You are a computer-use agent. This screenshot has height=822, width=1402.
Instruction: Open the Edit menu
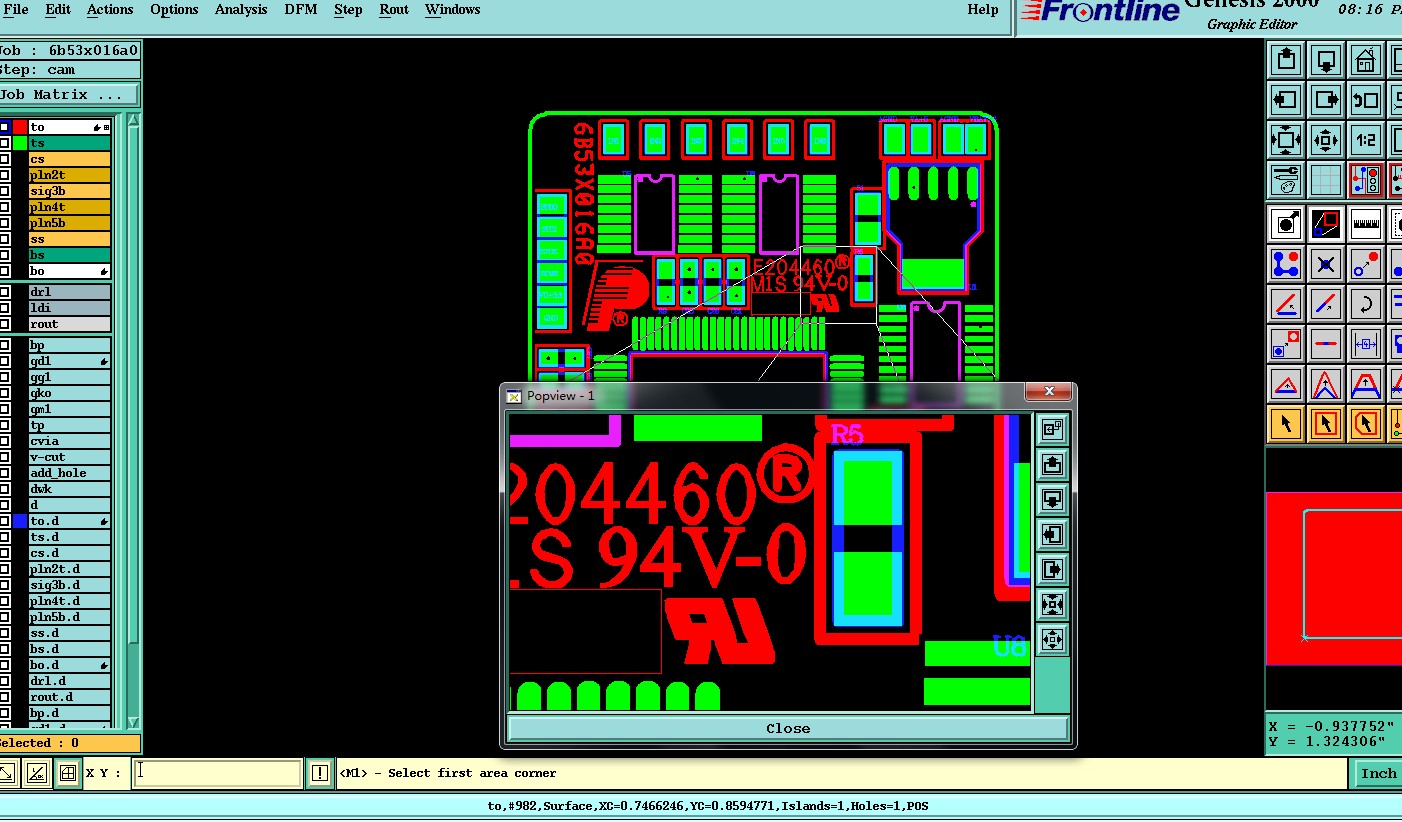[x=58, y=10]
